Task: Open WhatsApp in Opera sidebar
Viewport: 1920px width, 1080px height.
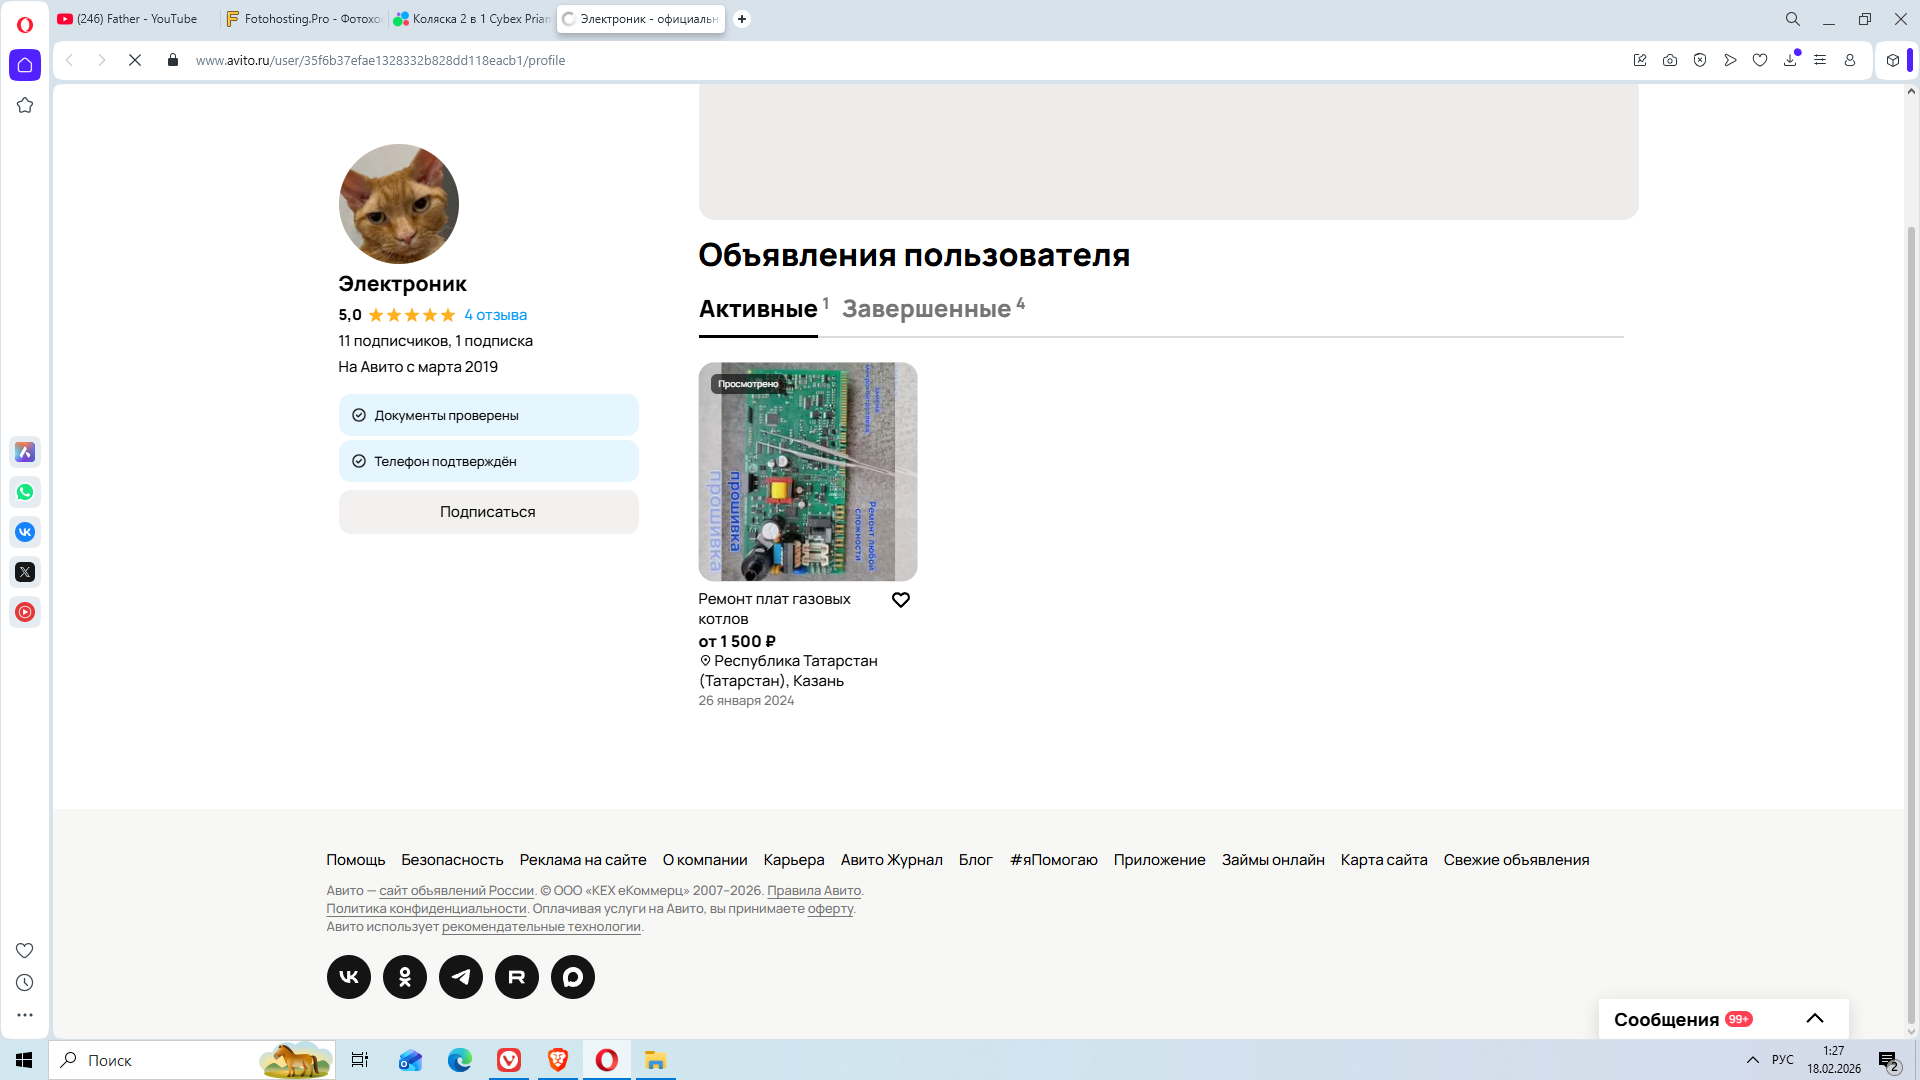Action: click(x=25, y=492)
